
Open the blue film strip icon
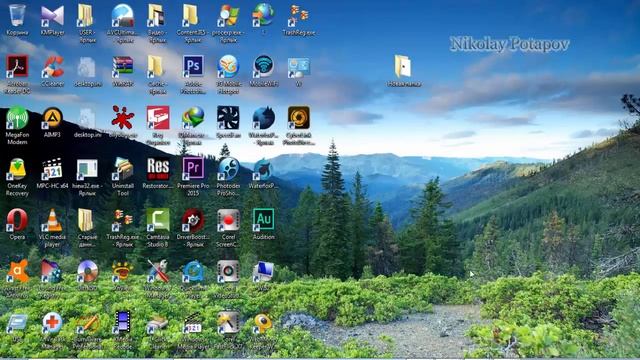[x=122, y=322]
